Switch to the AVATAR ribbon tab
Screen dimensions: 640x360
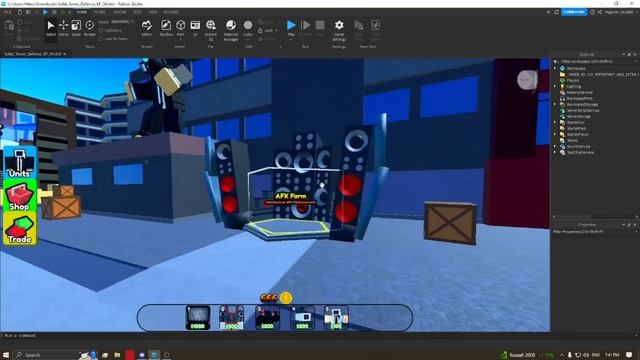pyautogui.click(x=120, y=12)
